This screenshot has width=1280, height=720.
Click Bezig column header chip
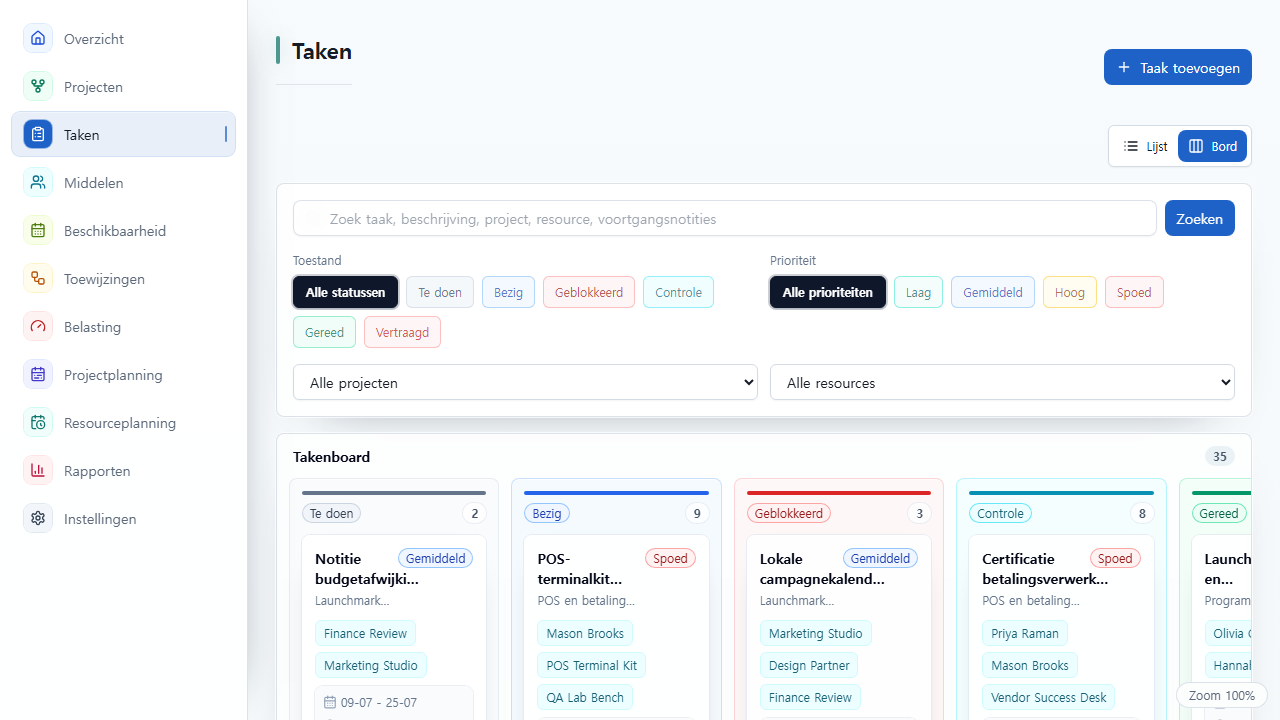pyautogui.click(x=547, y=513)
